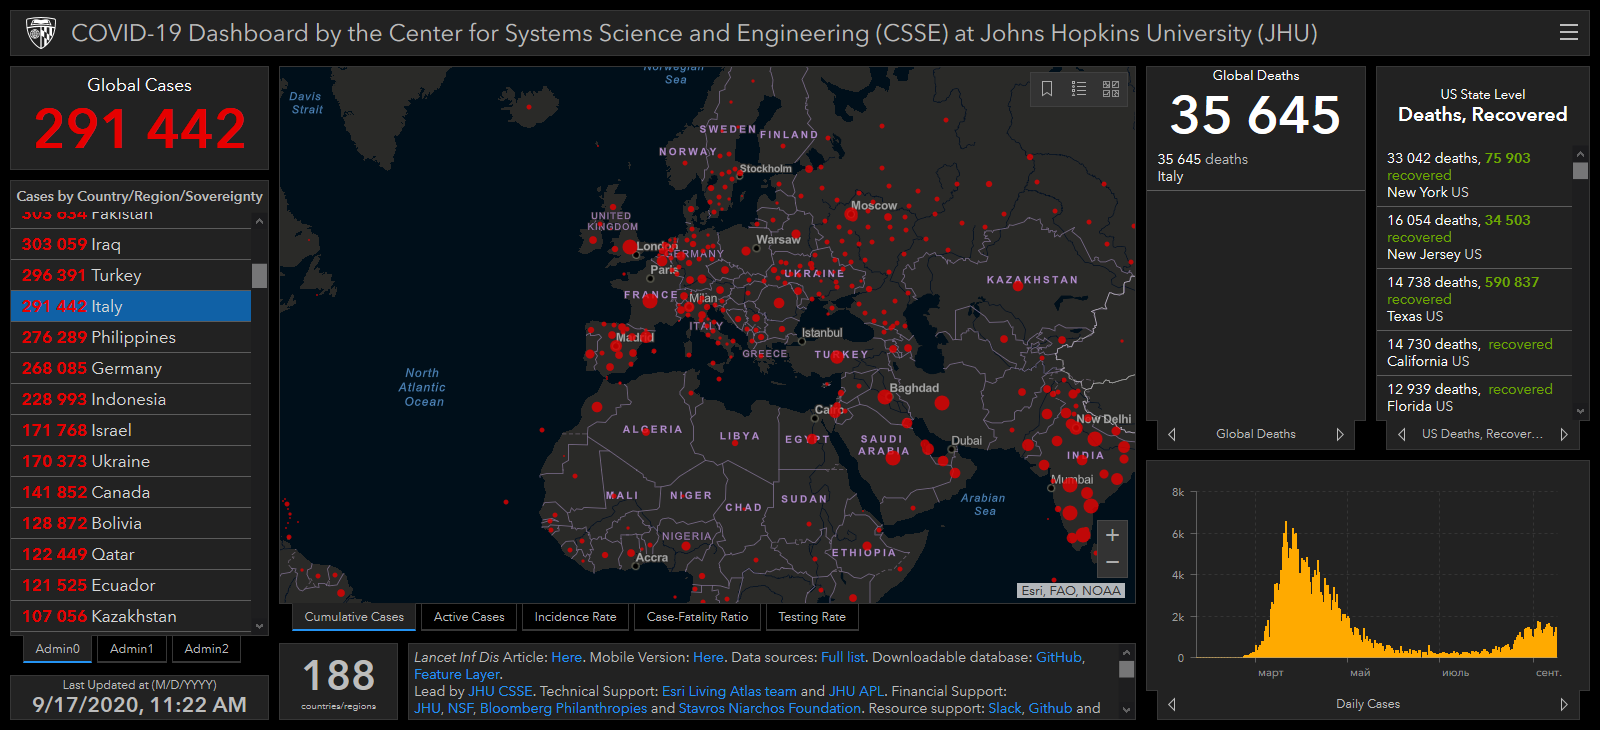Click the New Jersey US deaths entry
Viewport: 1600px width, 730px height.
coord(1474,237)
